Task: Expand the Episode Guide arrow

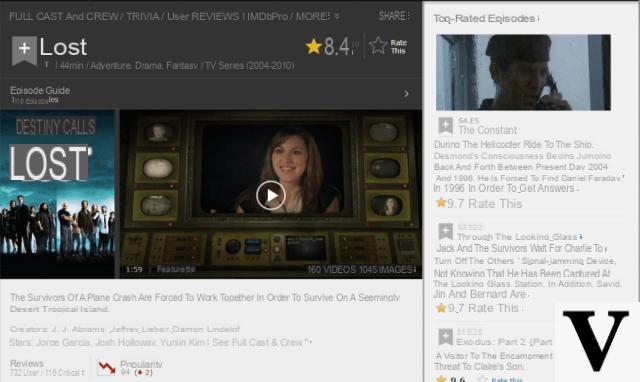Action: click(x=406, y=94)
